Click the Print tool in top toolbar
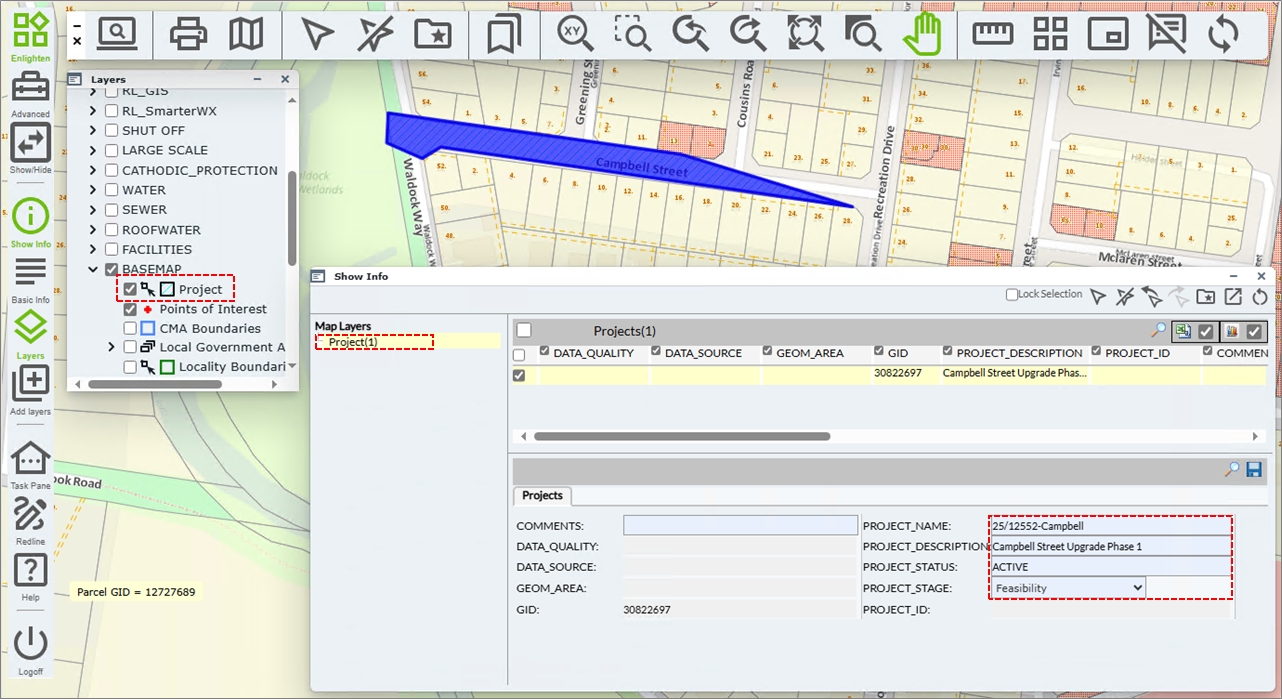Screen dimensions: 1282x699 point(187,35)
